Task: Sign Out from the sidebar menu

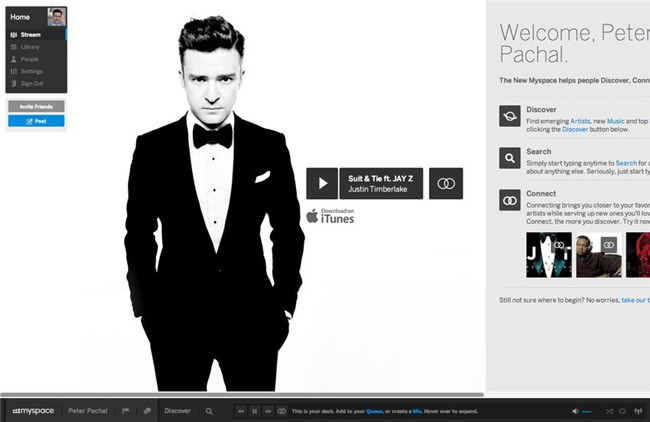Action: click(32, 83)
